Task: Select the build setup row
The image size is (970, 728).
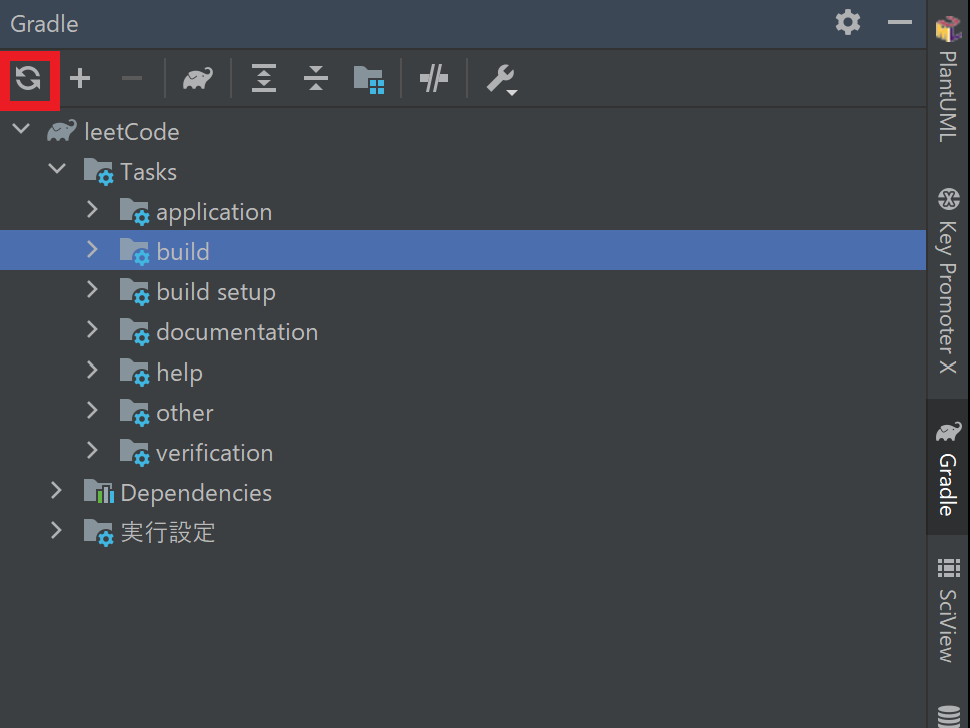Action: [x=463, y=291]
